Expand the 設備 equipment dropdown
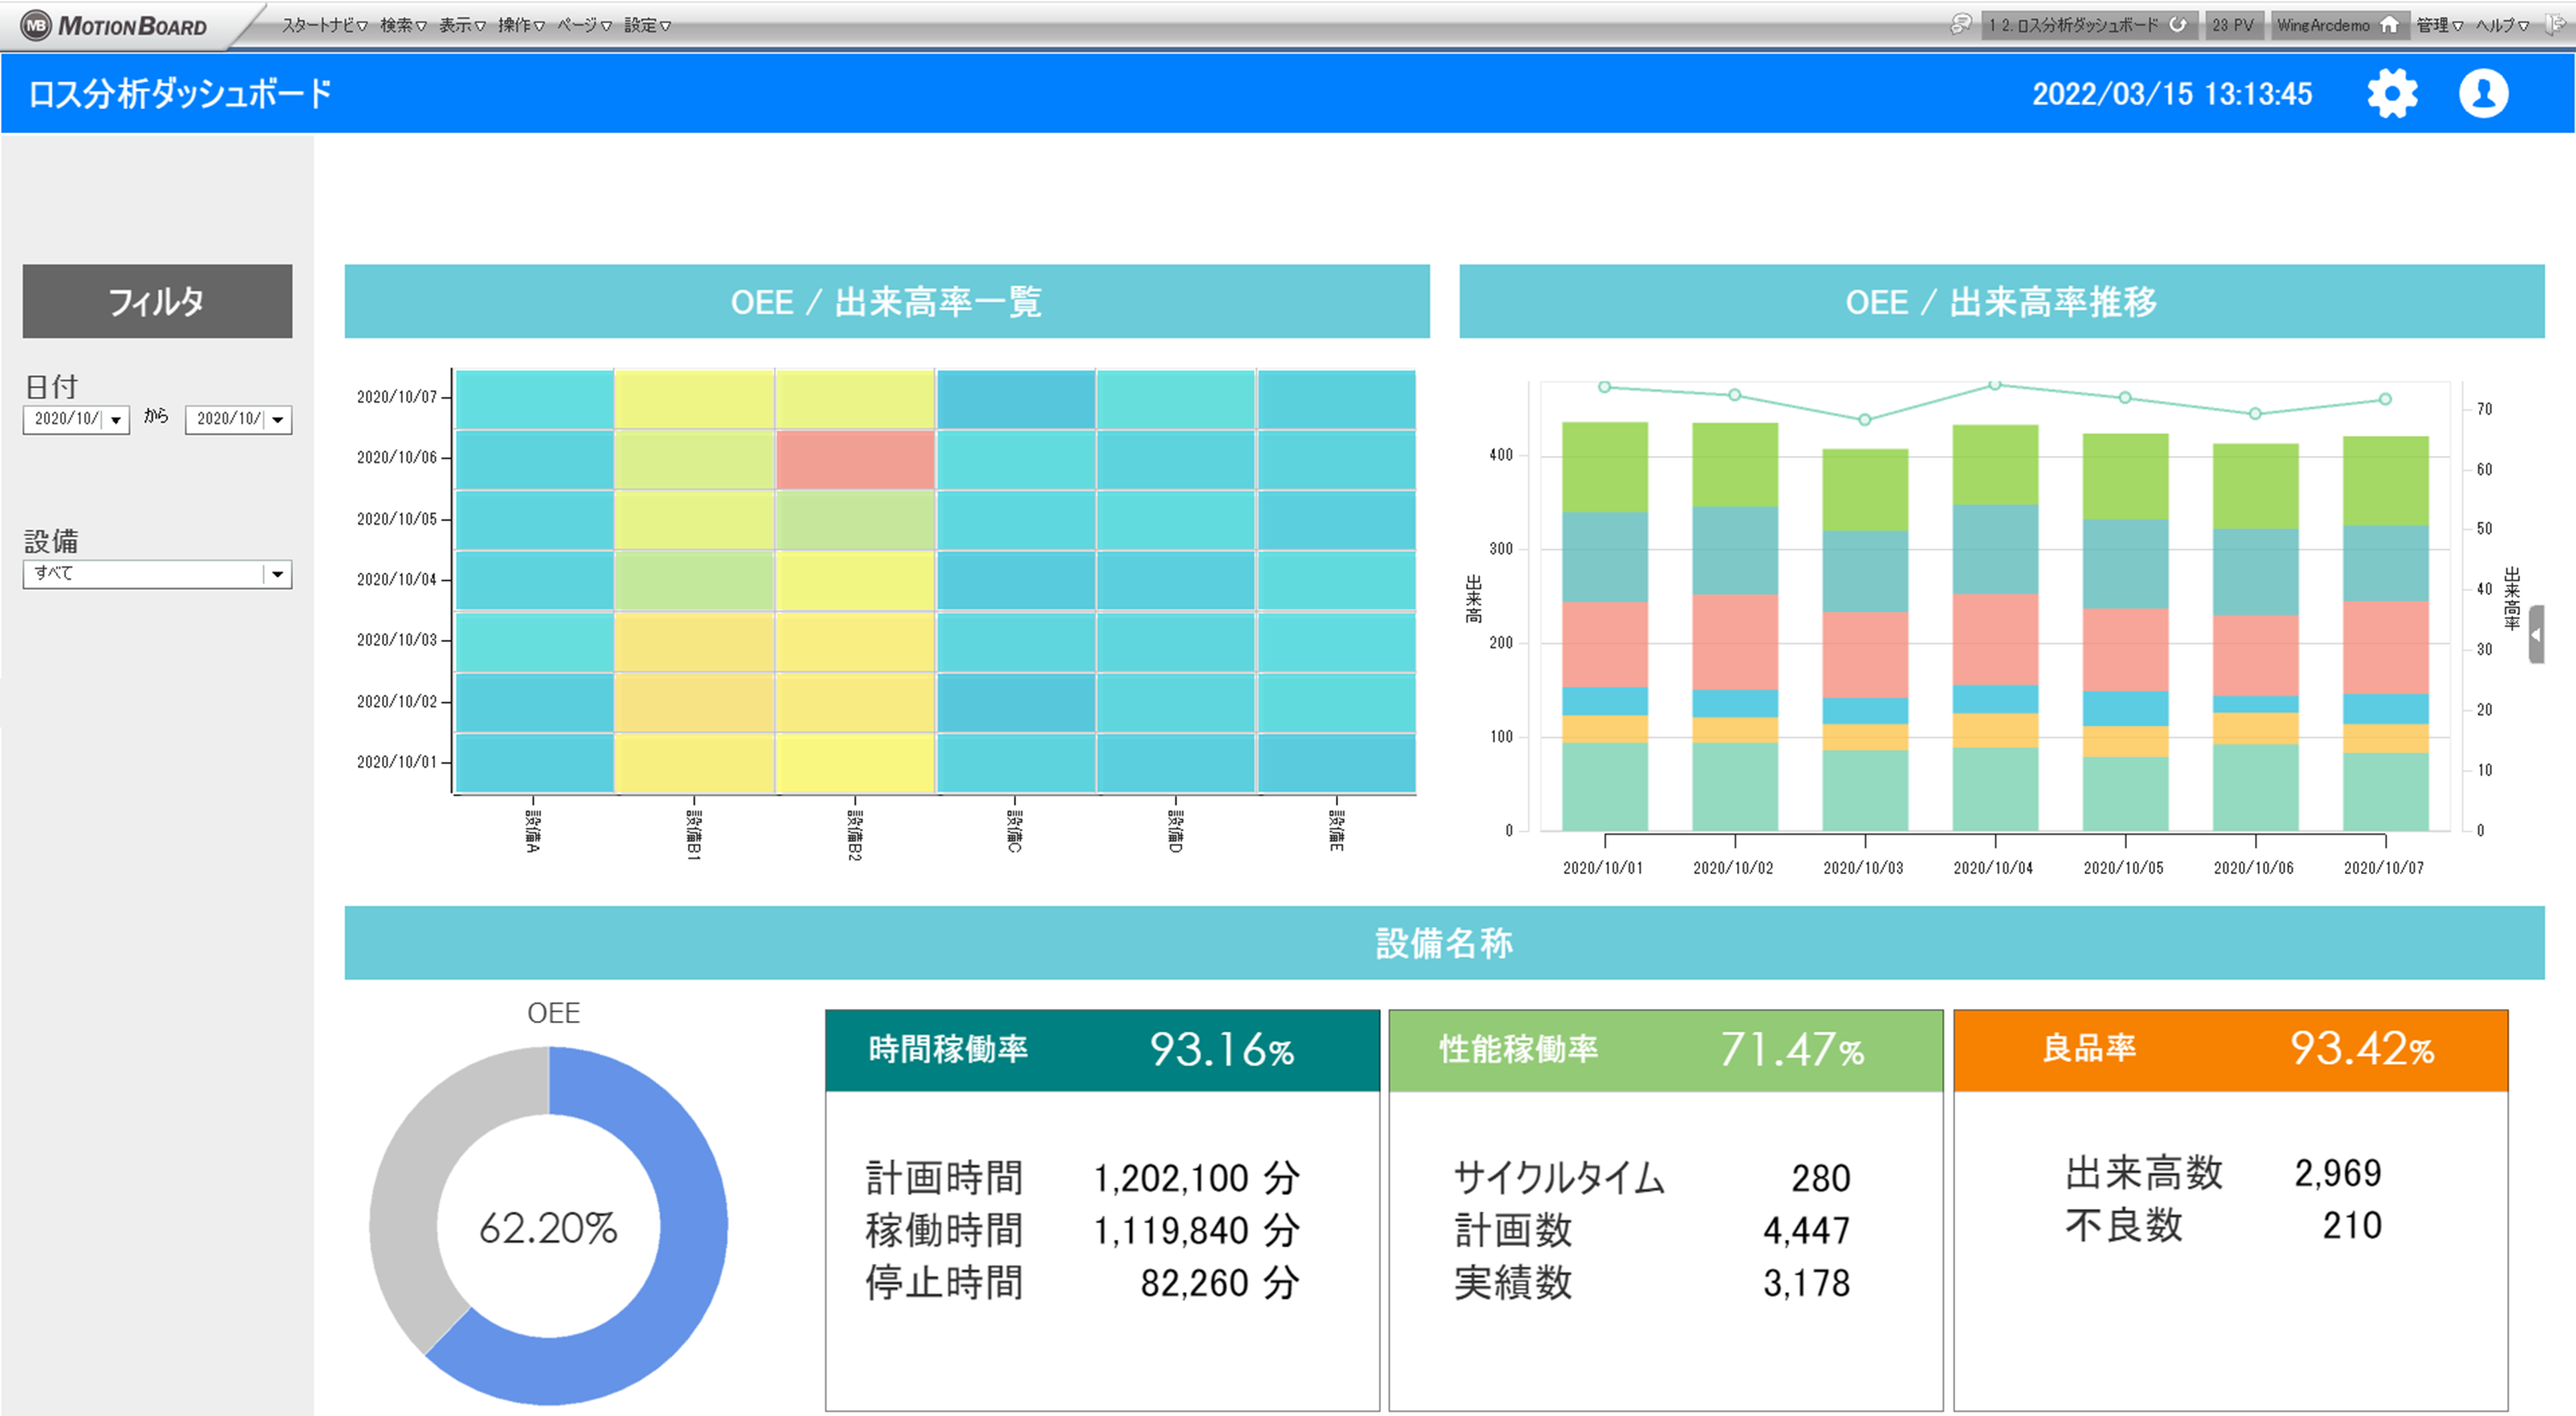 tap(277, 574)
